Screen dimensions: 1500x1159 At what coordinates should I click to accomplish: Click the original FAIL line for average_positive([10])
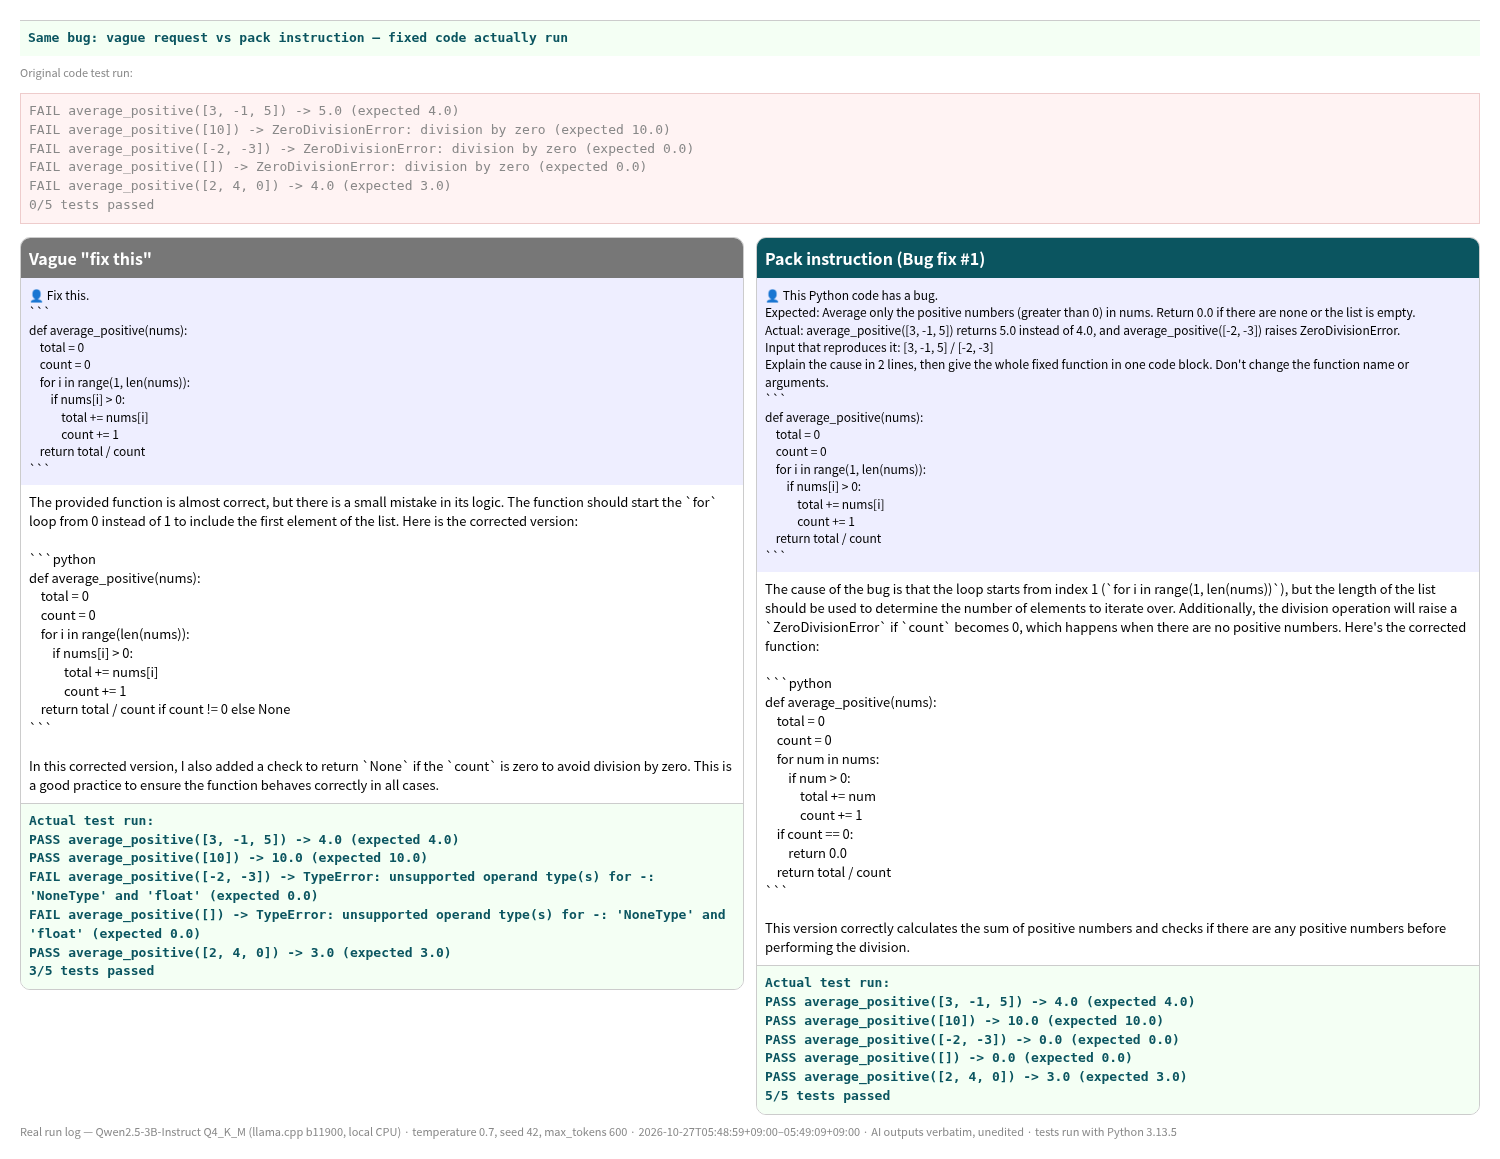tap(350, 130)
